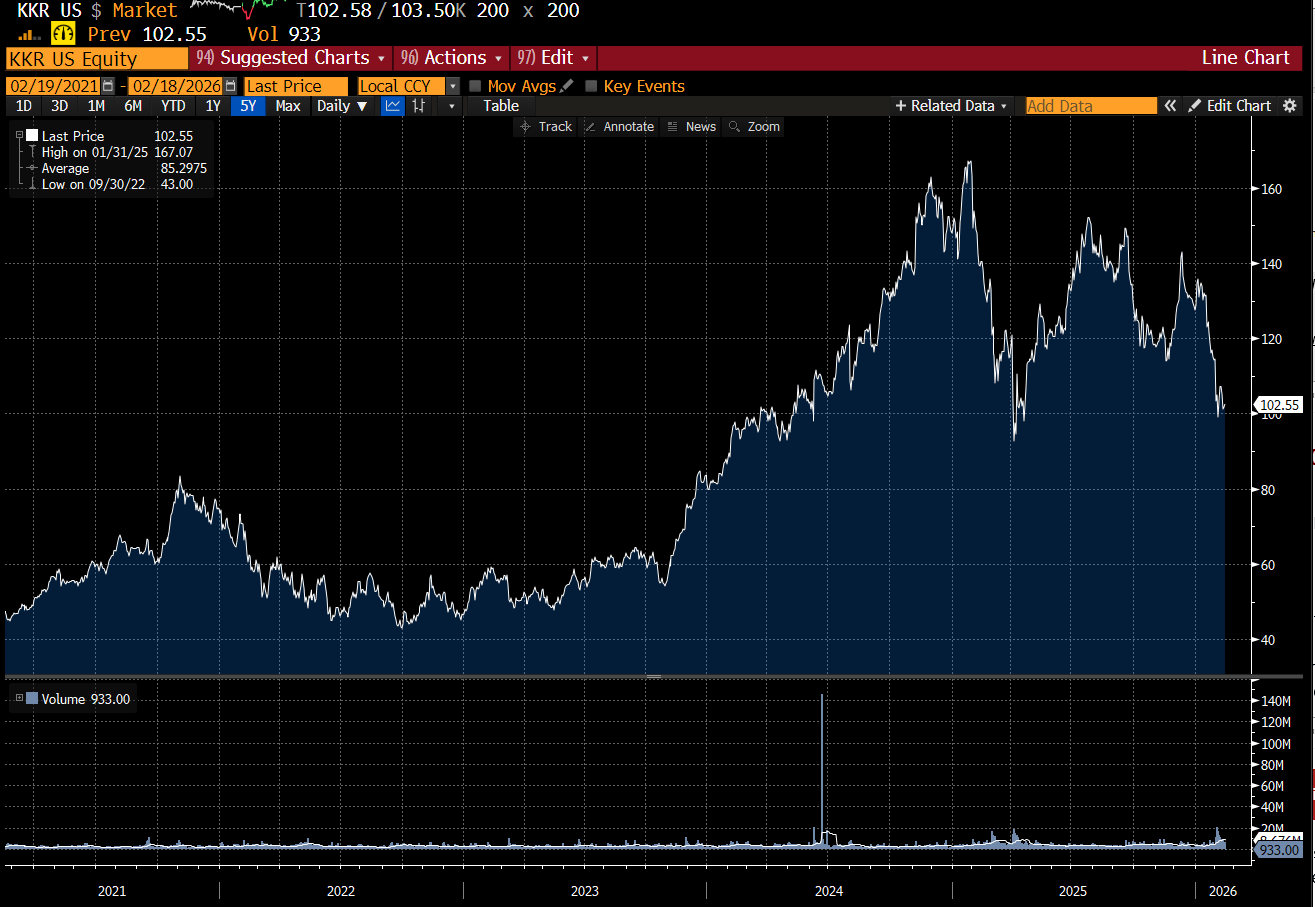
Task: Activate the Zoom magnifier tool
Action: [755, 127]
